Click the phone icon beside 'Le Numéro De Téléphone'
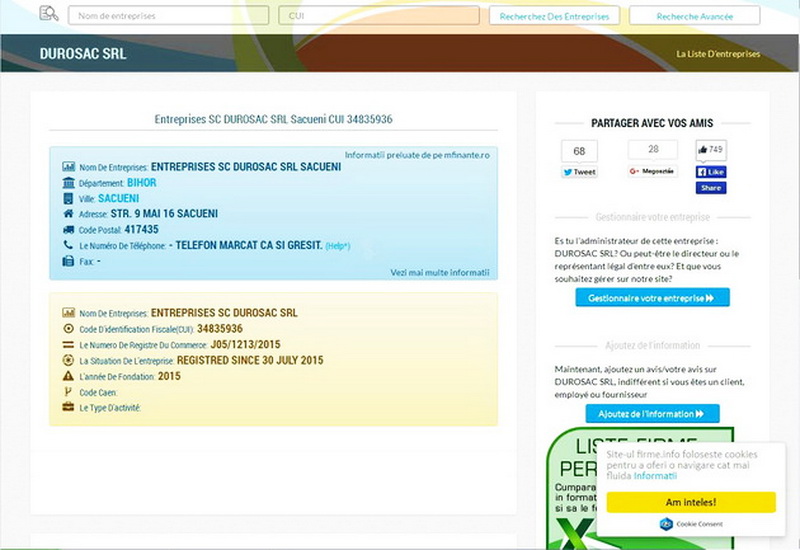Image resolution: width=800 pixels, height=550 pixels. click(x=68, y=245)
